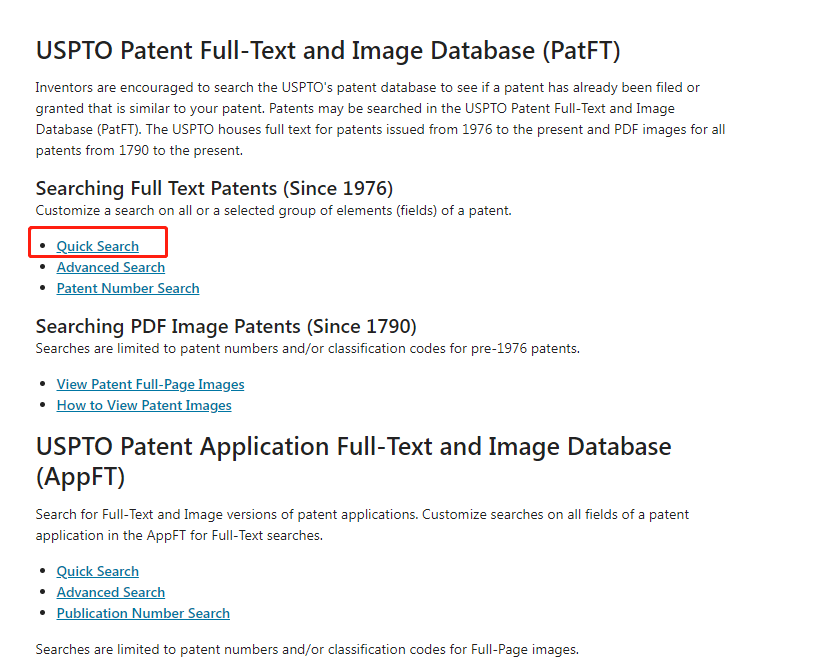
Task: Open Advanced Search under Full Text Patents
Action: coord(110,267)
